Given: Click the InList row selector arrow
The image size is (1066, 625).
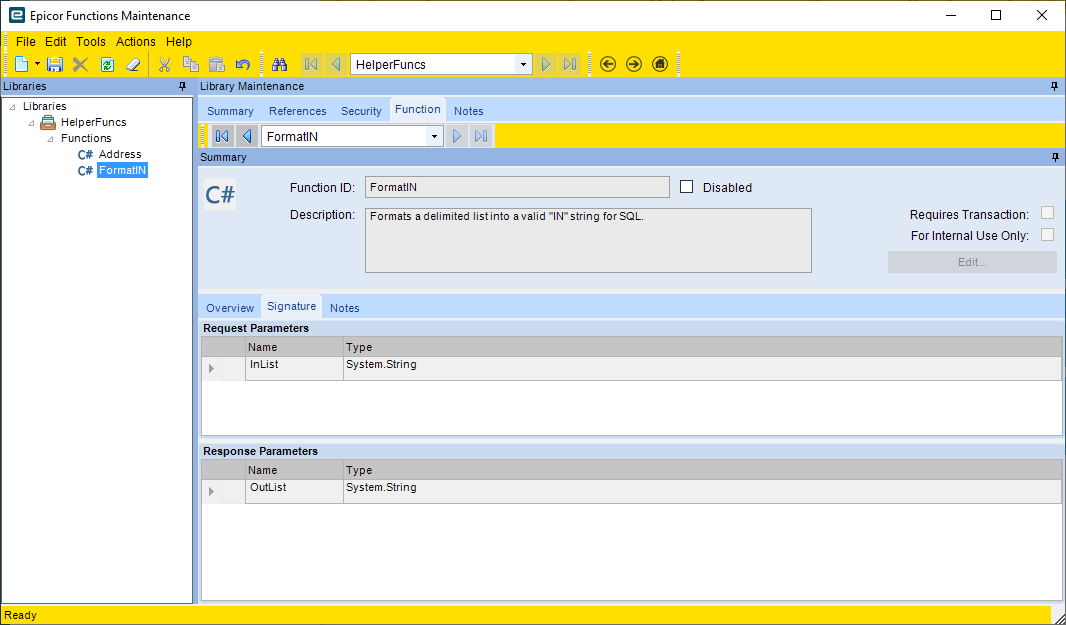Looking at the screenshot, I should (211, 368).
